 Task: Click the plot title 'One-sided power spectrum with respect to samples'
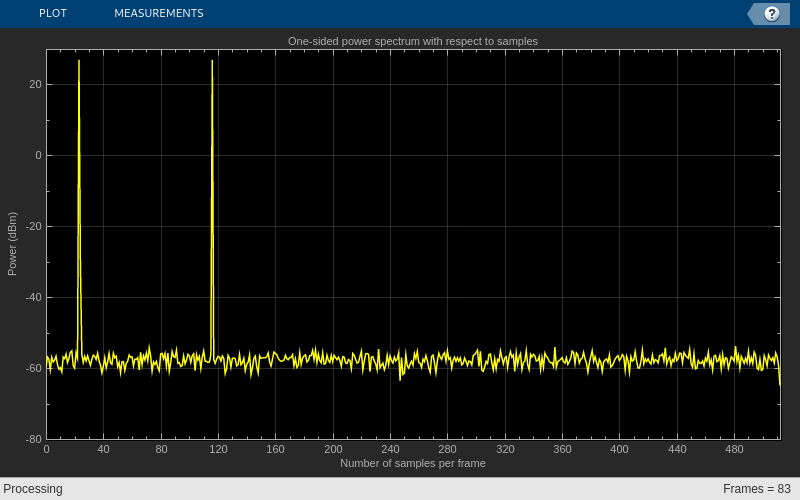[412, 41]
